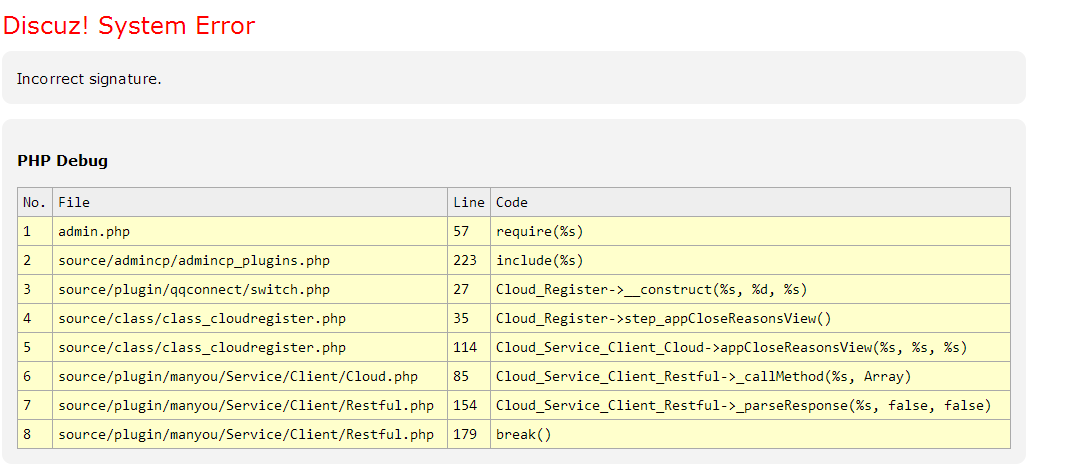
Task: Click the _parseResponse code cell
Action: point(743,405)
